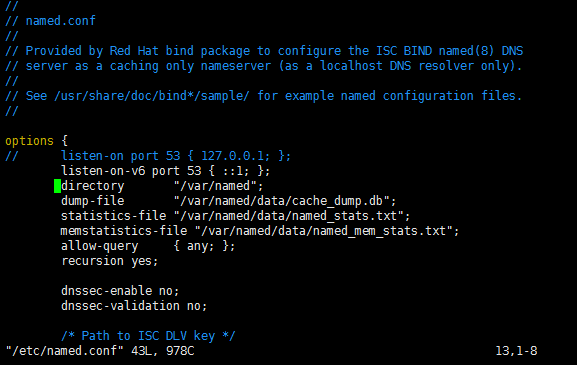577x365 pixels.
Task: Click the dump-file option name
Action: (93, 201)
